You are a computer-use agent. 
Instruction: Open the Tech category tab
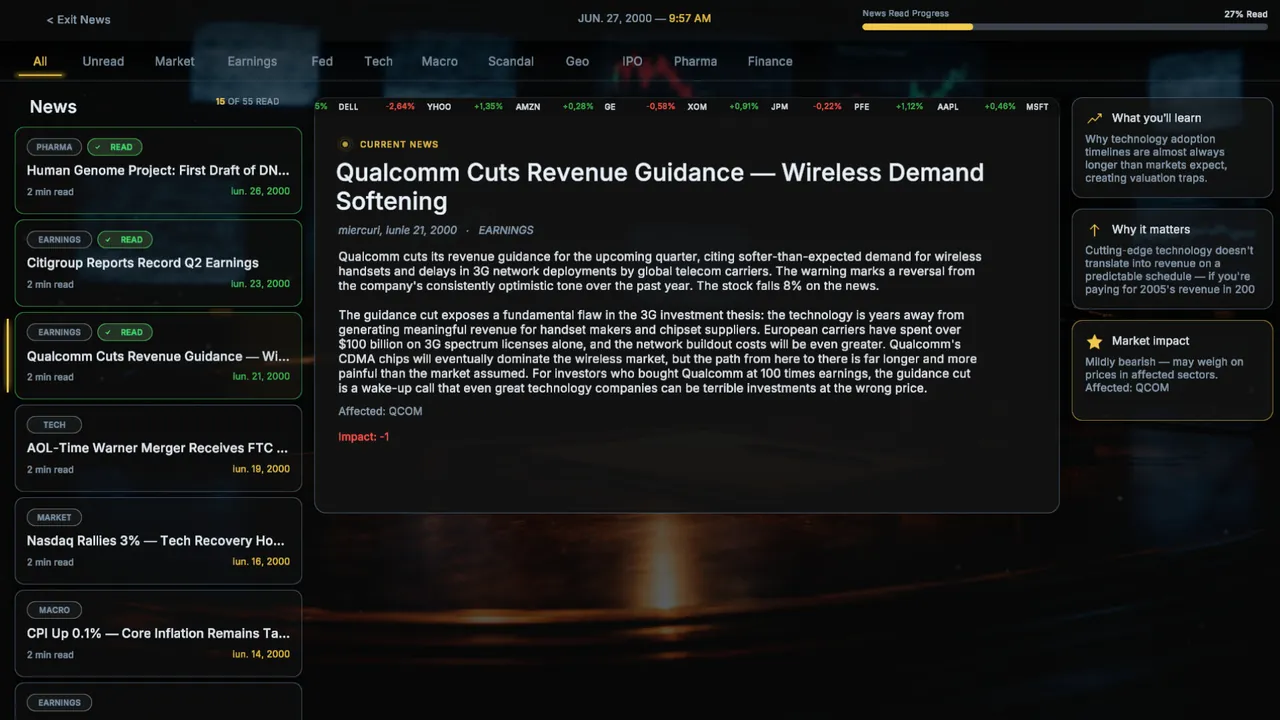[378, 61]
